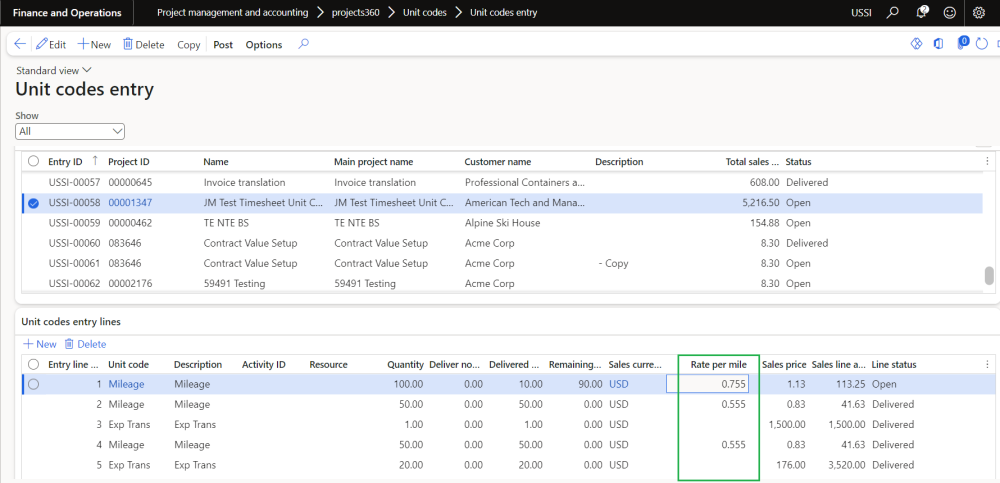Click the Unit codes breadcrumb item
The image size is (1000, 483).
coord(425,13)
